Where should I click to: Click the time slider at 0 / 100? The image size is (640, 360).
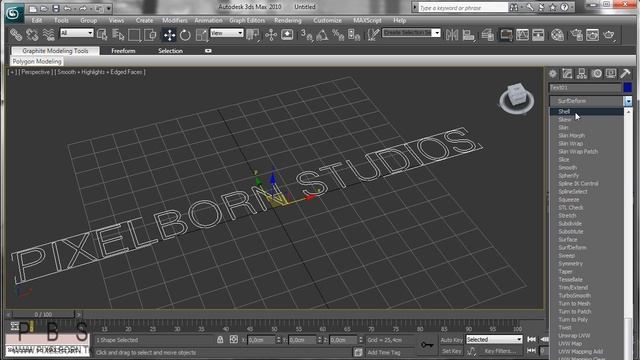pyautogui.click(x=43, y=315)
